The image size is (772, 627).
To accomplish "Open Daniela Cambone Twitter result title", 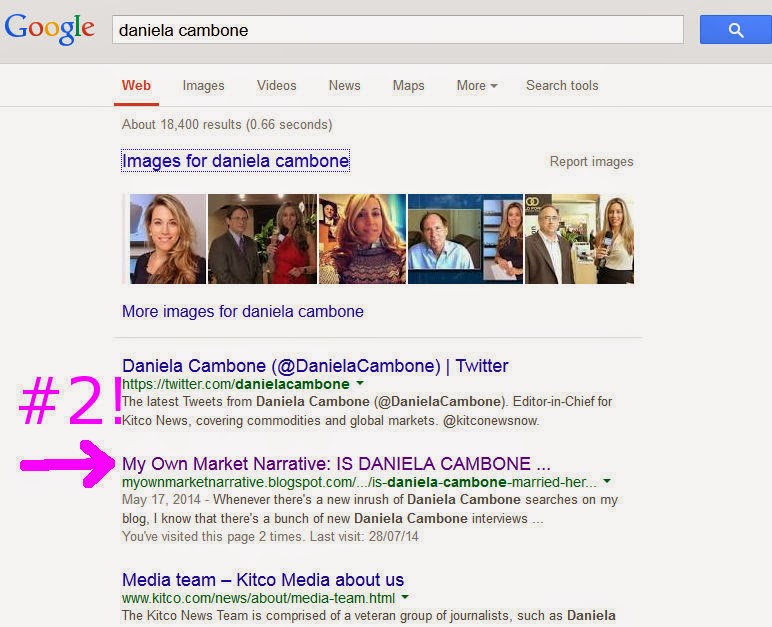I will pos(315,366).
